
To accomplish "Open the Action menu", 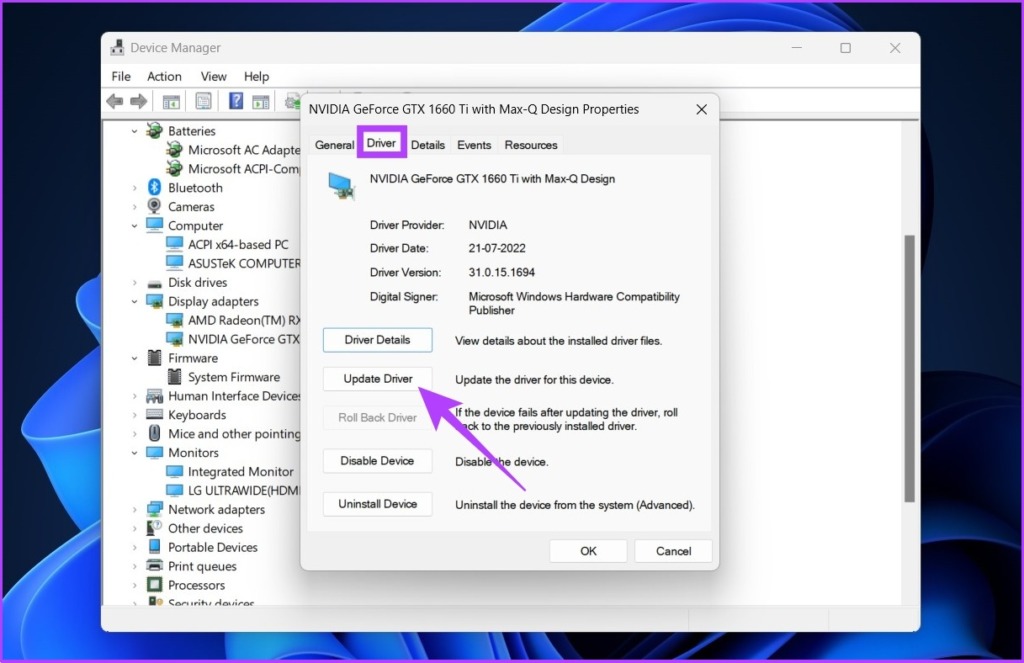I will (164, 76).
